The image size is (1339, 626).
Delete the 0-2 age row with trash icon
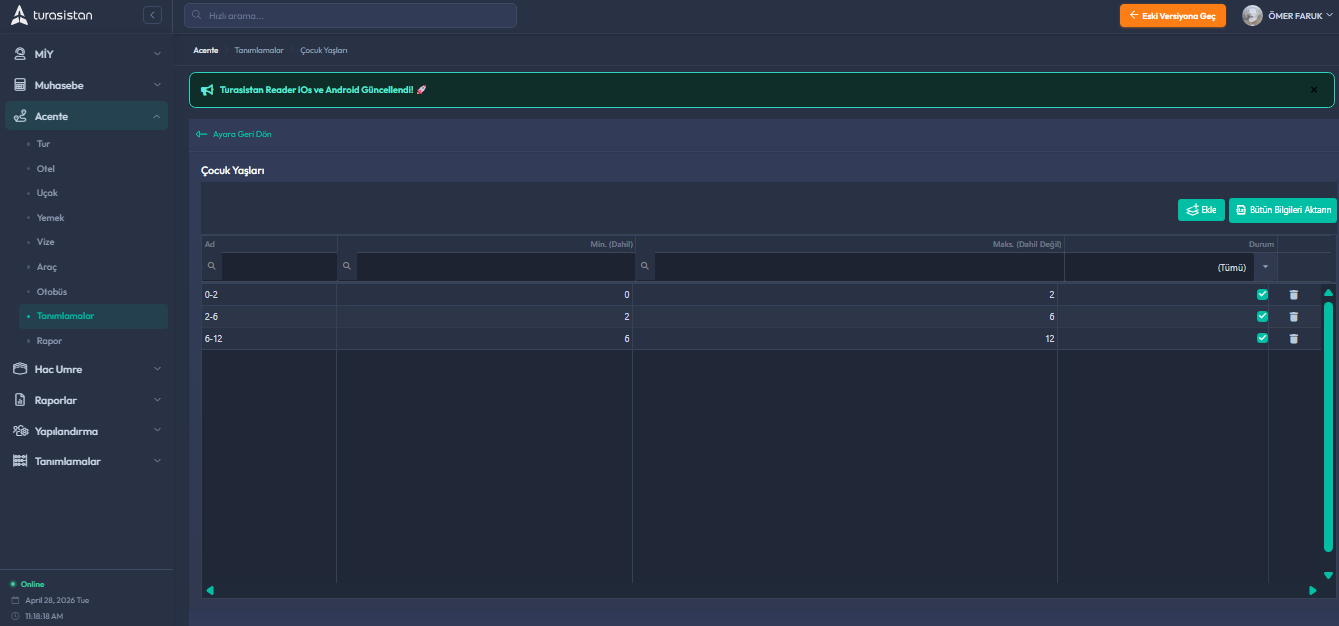coord(1293,294)
